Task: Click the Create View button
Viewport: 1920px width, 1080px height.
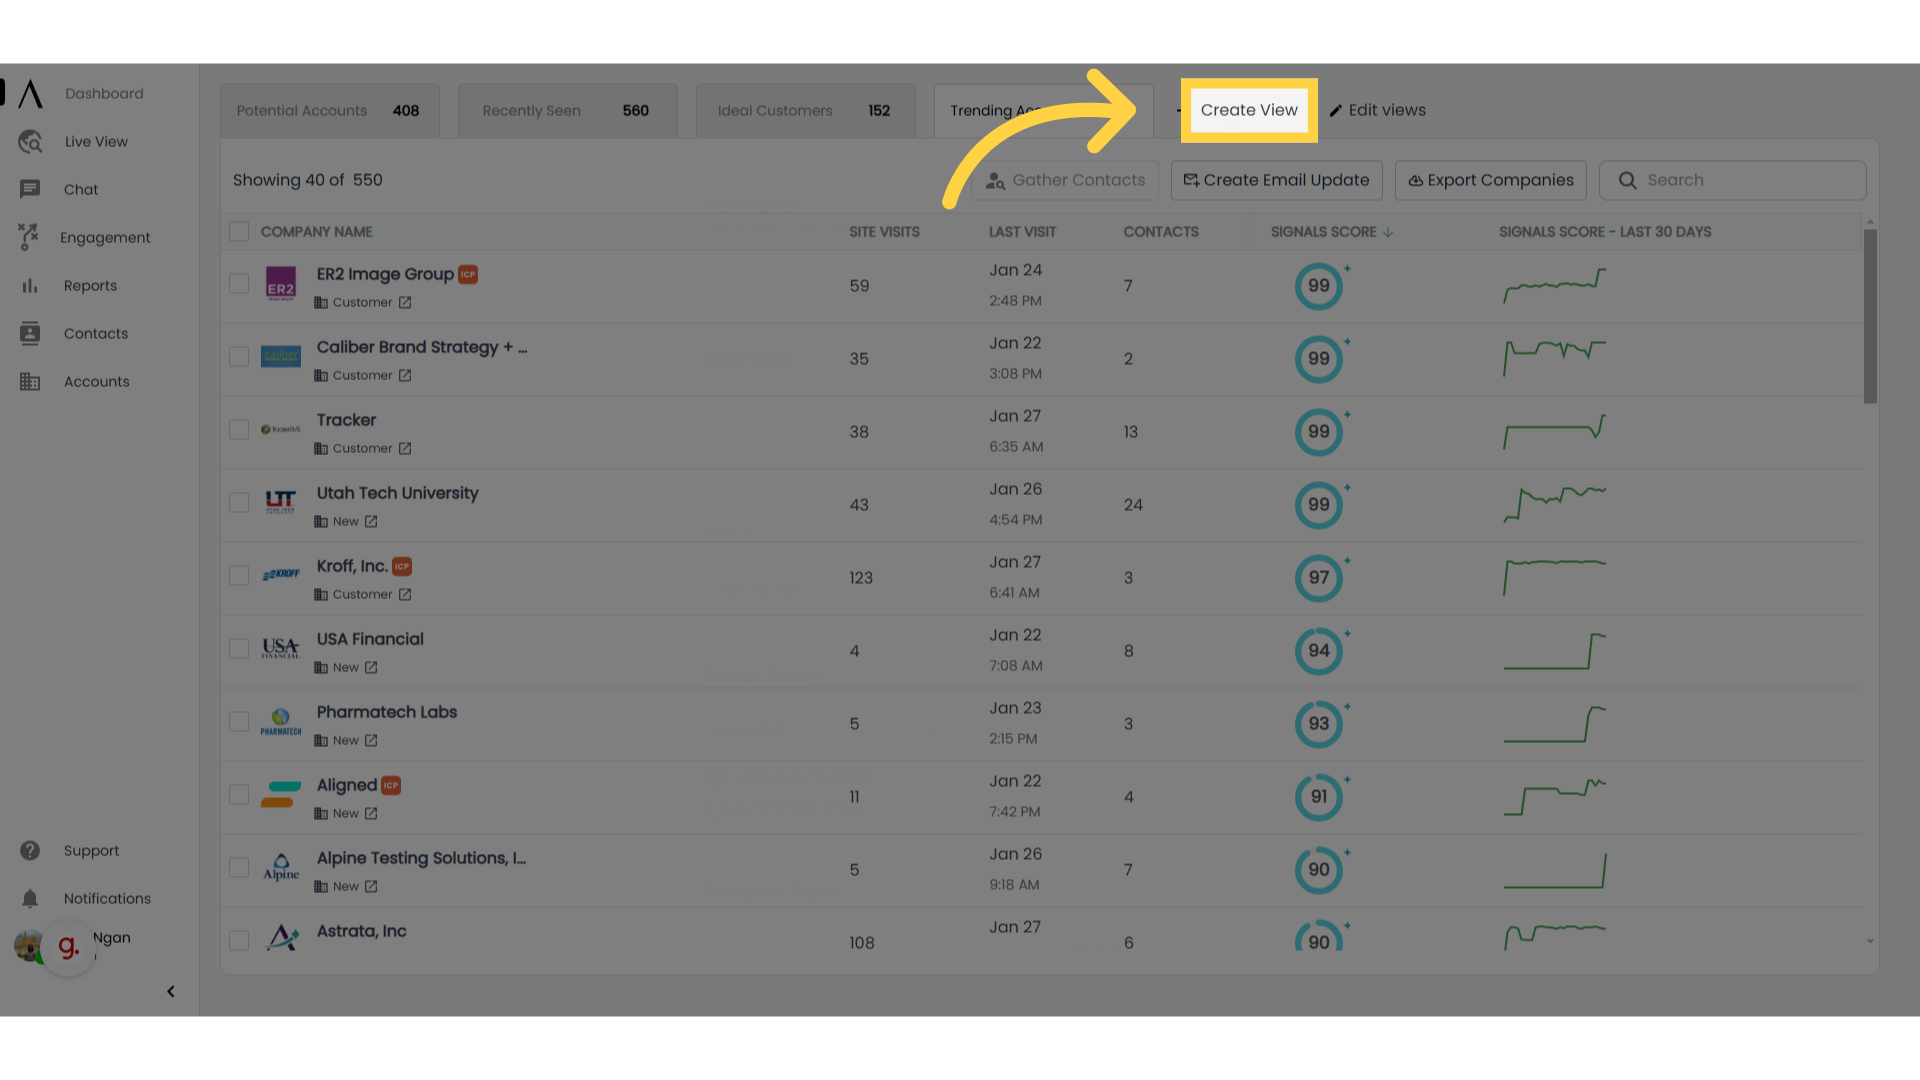Action: 1249,110
